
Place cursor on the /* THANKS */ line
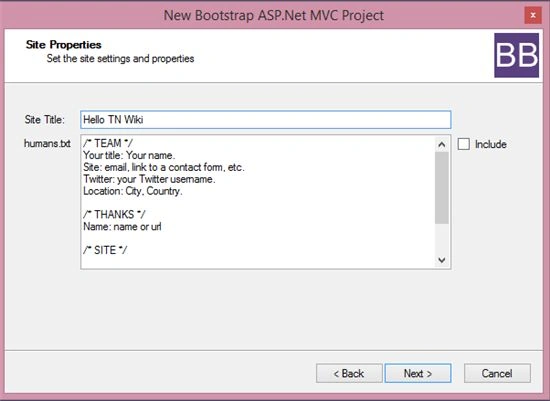114,214
